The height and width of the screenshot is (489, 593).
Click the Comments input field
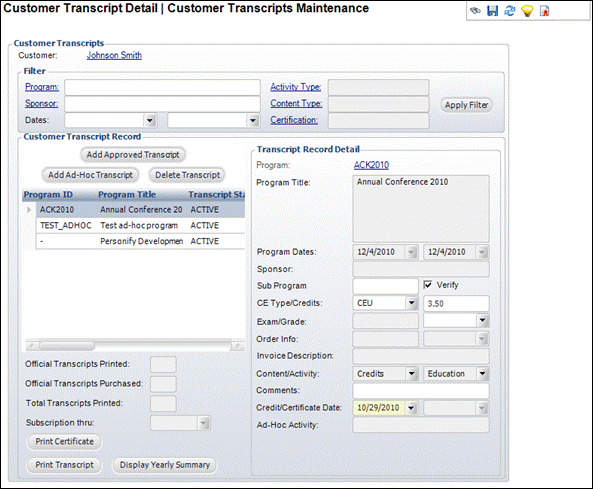point(421,391)
